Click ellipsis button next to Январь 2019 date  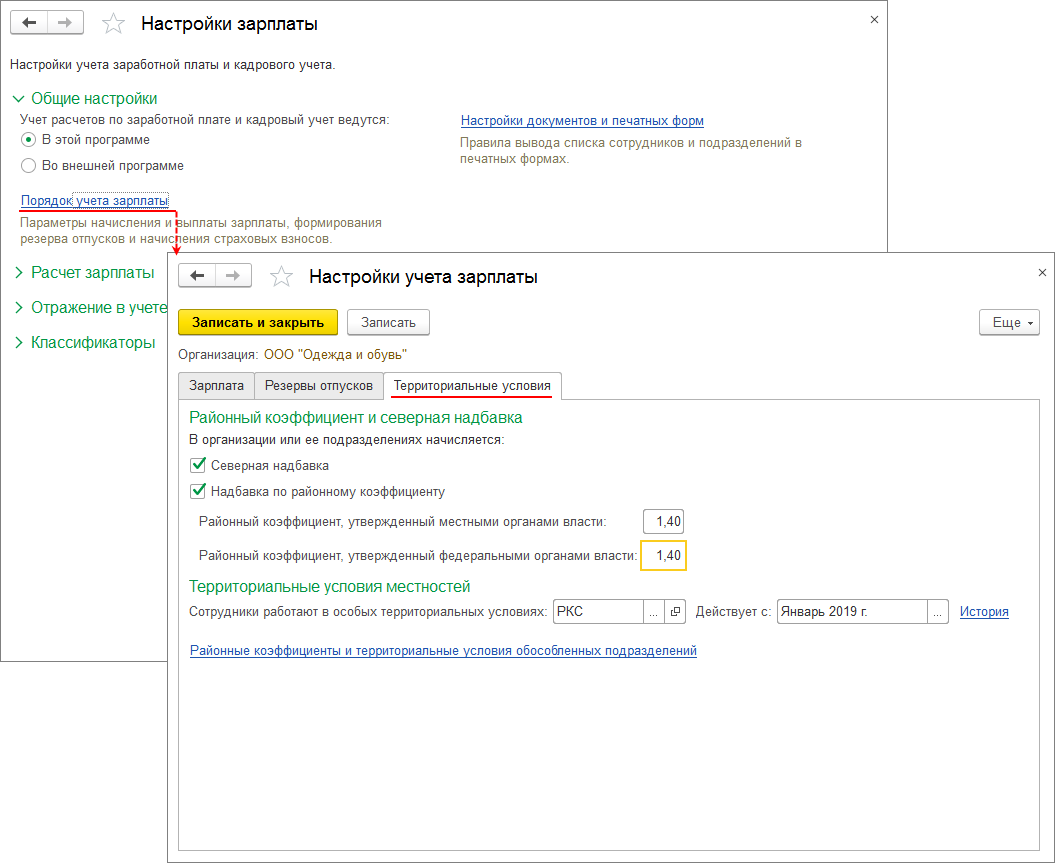938,612
